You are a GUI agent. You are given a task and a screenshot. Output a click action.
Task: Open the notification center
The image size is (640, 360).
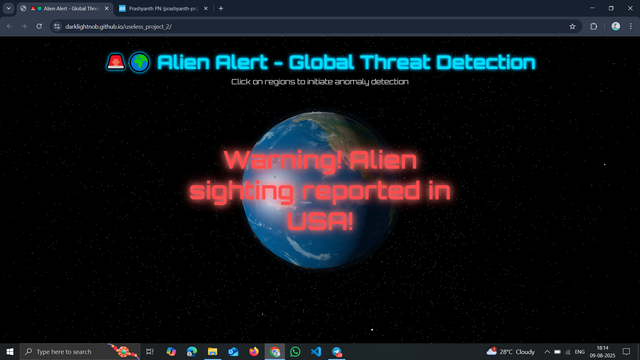point(627,351)
